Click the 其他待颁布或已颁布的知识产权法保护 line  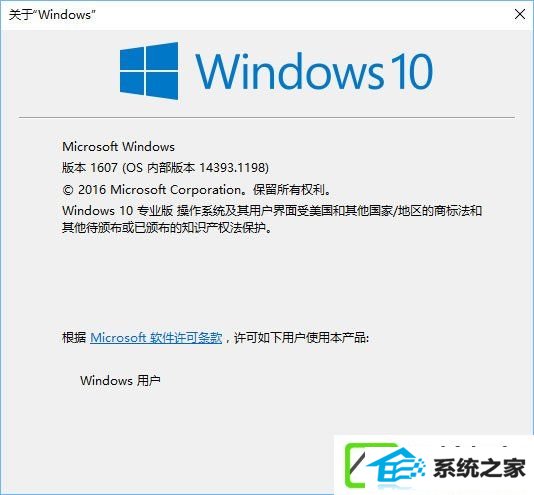(167, 228)
